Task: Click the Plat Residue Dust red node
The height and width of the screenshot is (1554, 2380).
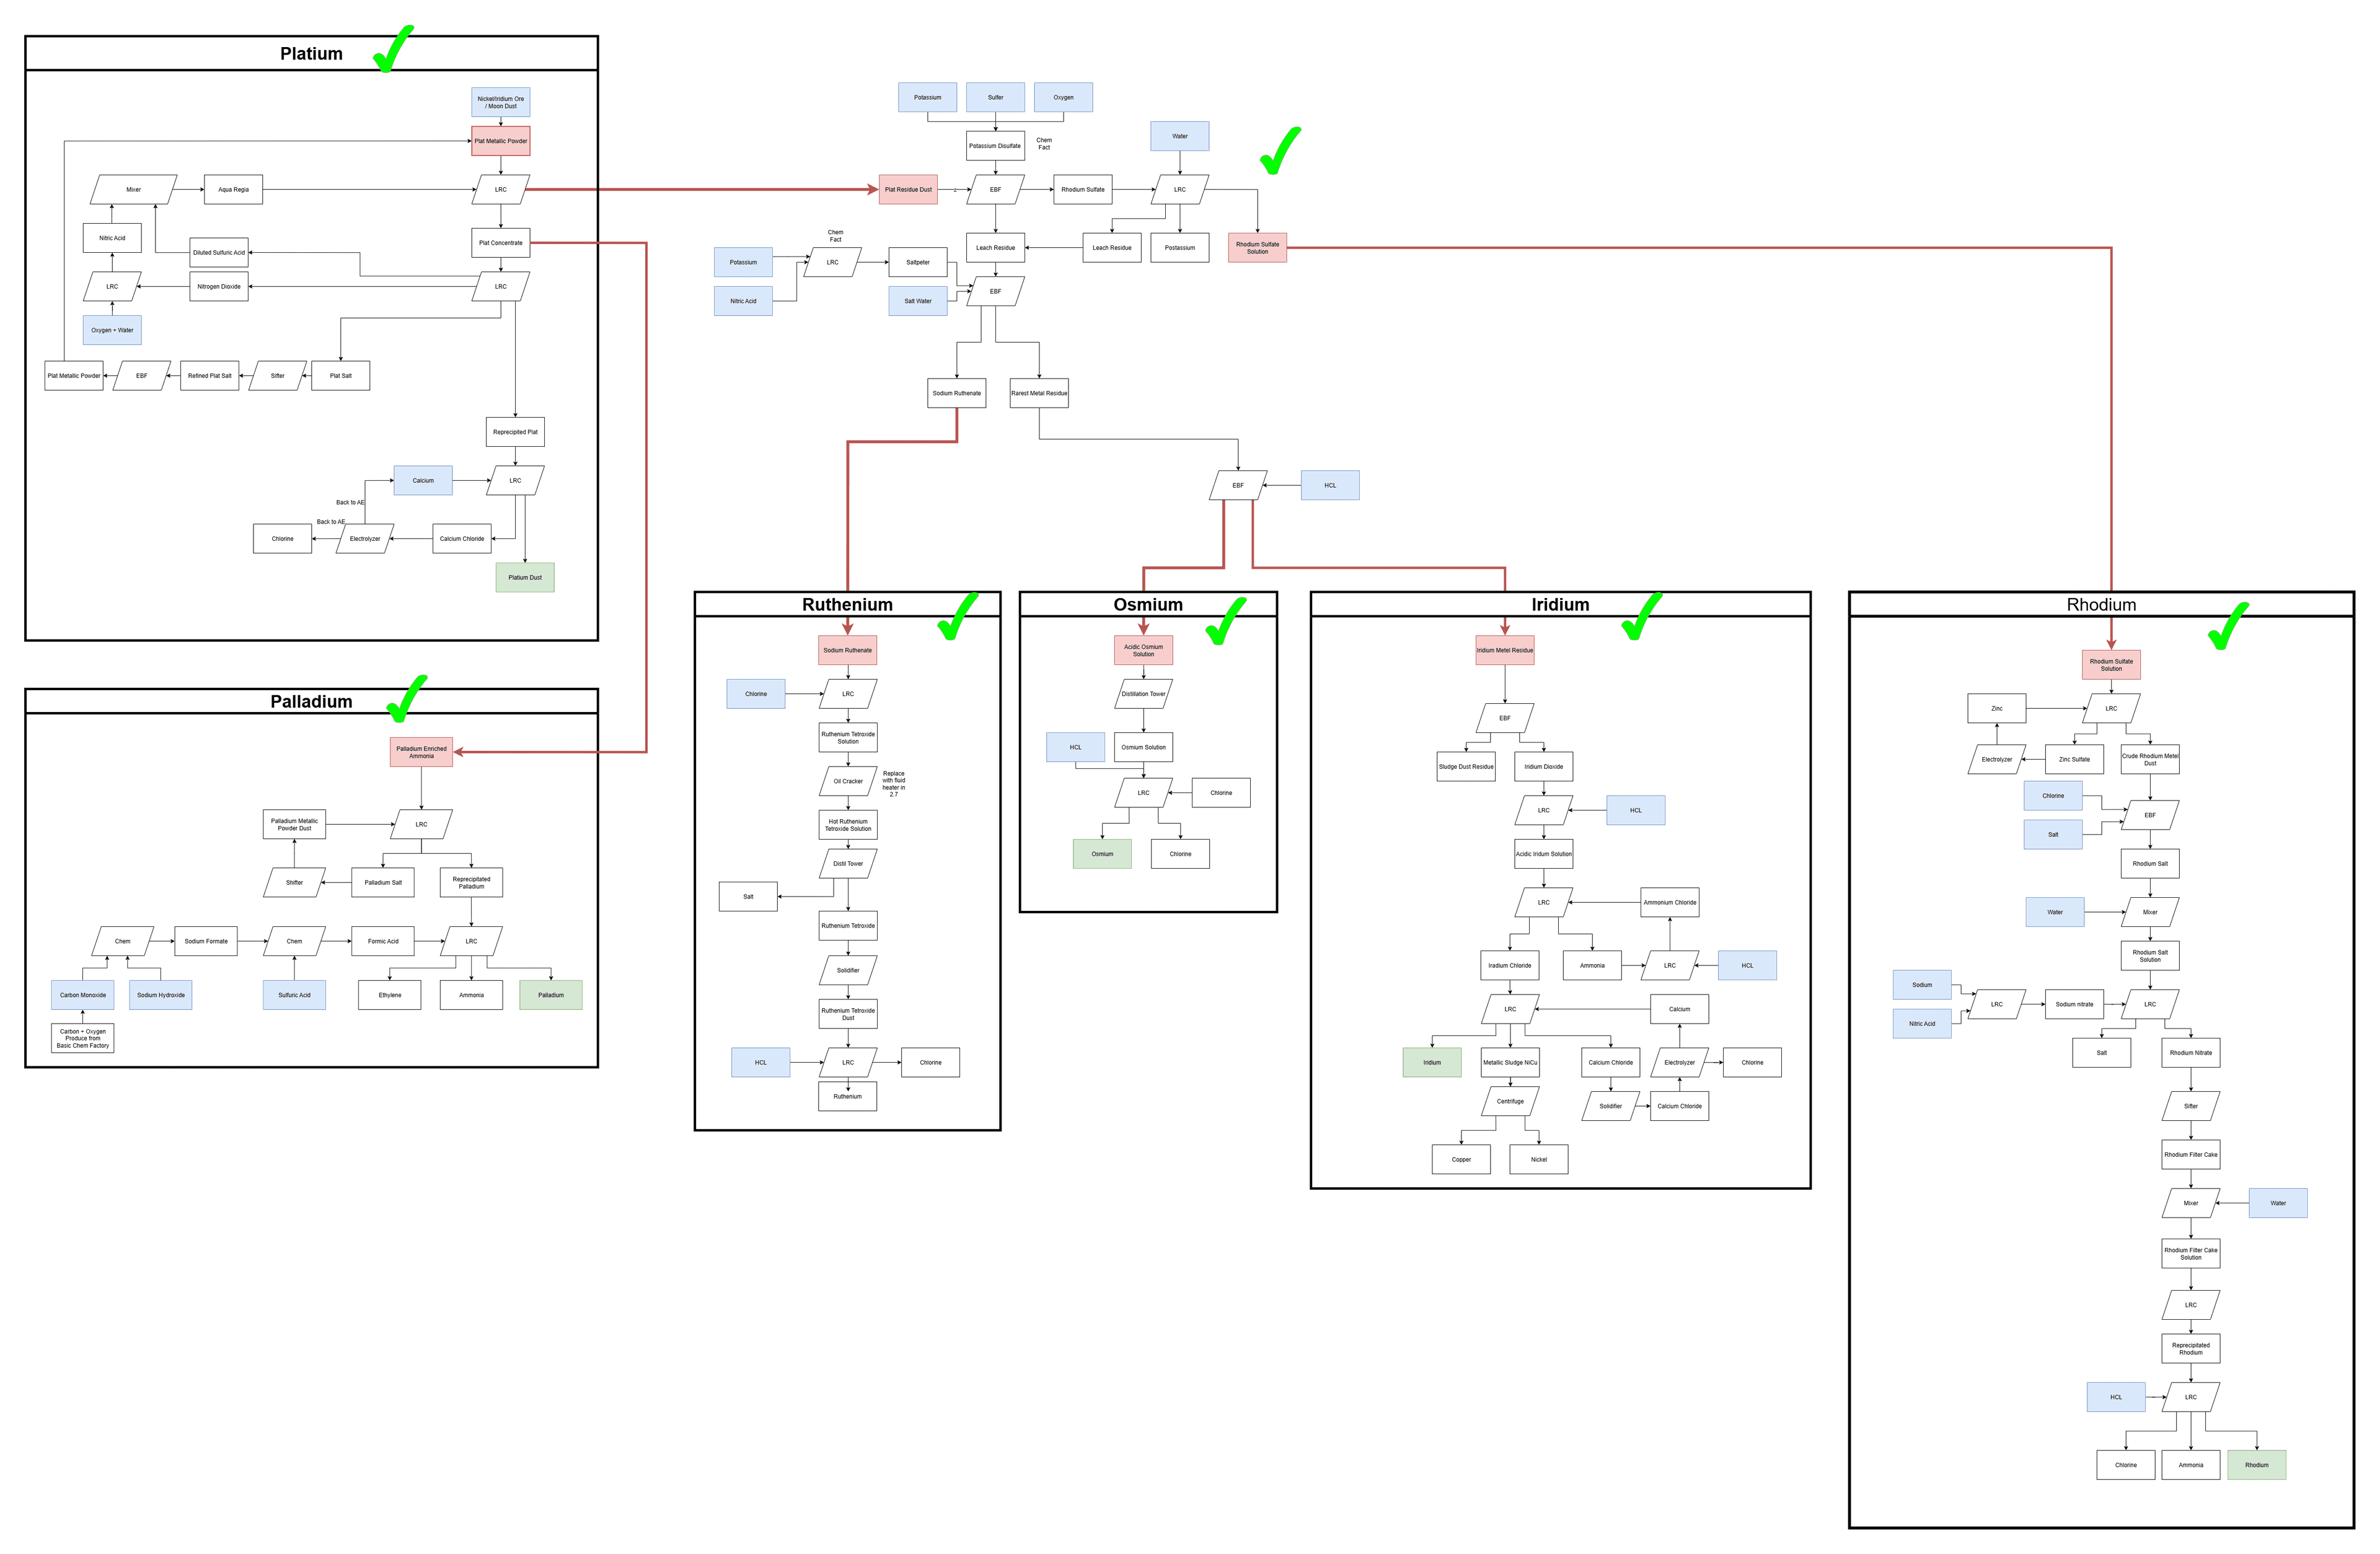Action: click(x=907, y=190)
